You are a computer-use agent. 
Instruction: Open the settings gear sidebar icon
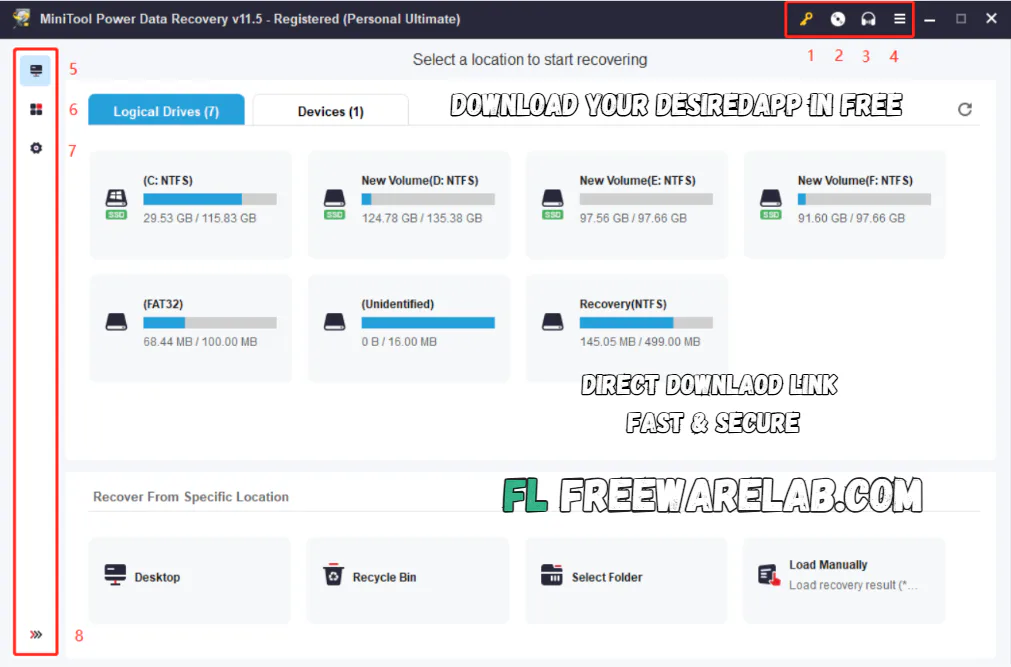pos(36,148)
